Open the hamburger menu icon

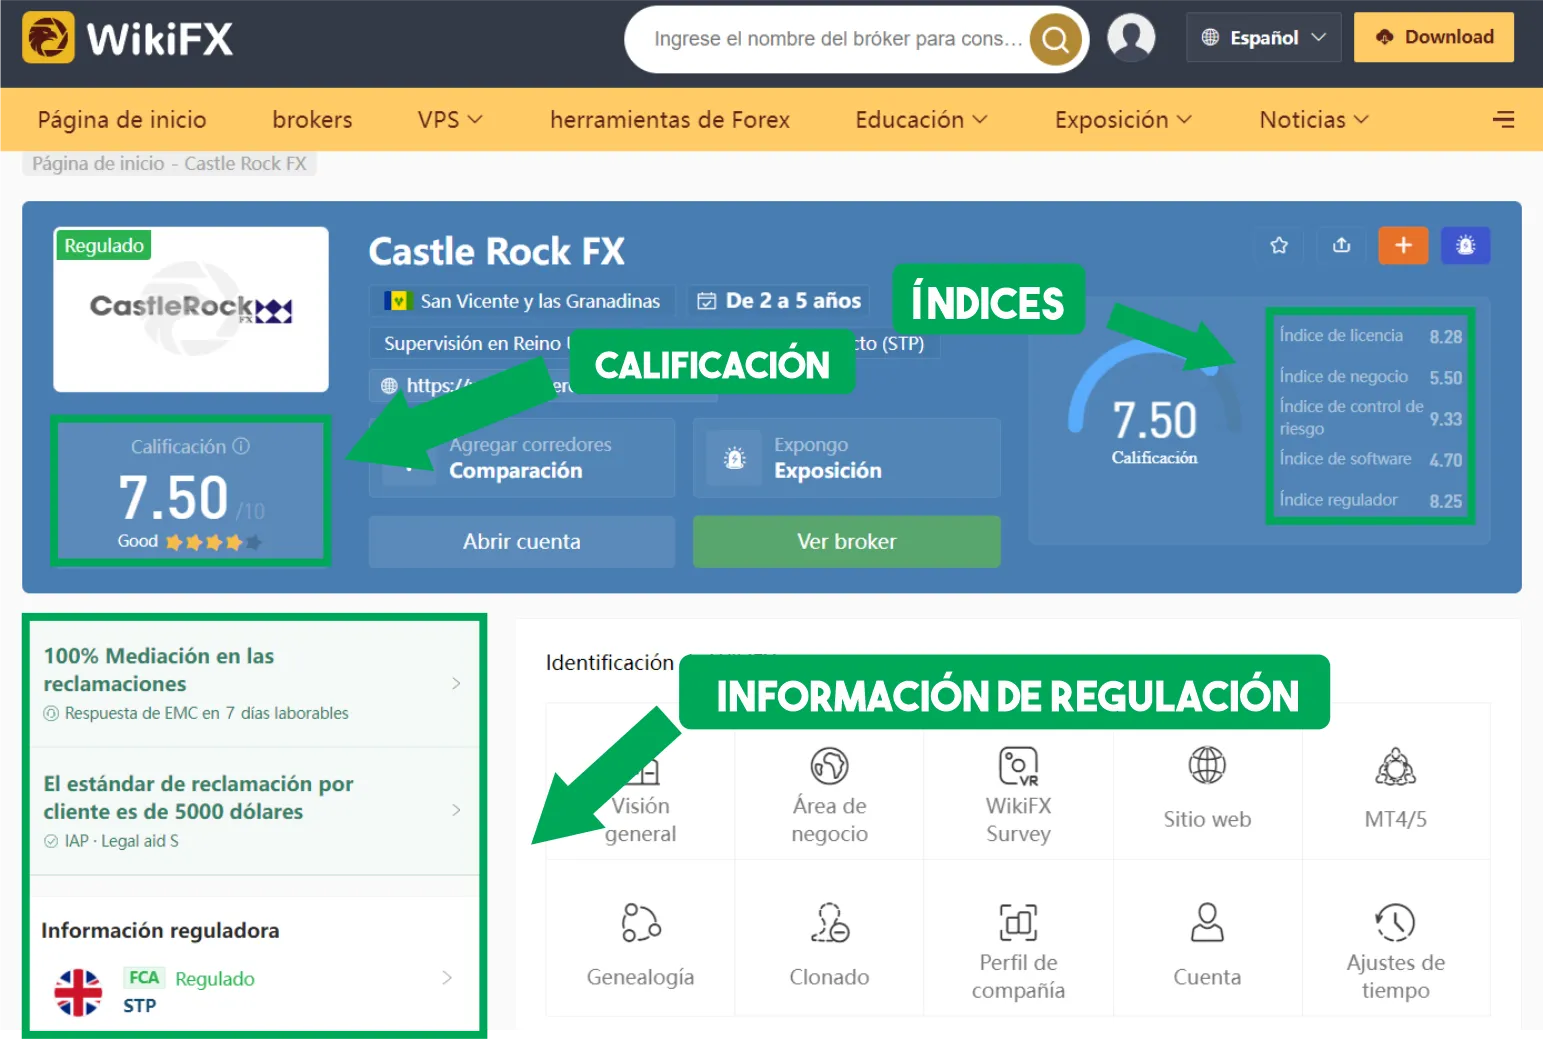pyautogui.click(x=1503, y=120)
